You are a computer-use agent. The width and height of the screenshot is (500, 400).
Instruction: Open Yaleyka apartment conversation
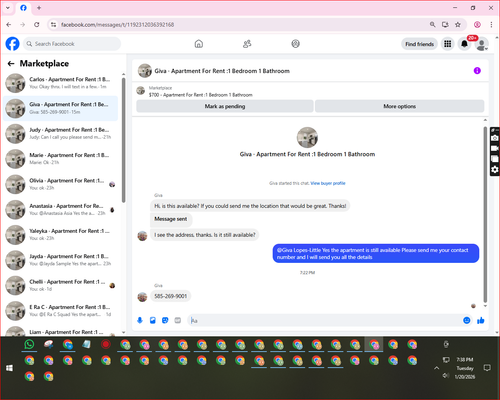60,235
